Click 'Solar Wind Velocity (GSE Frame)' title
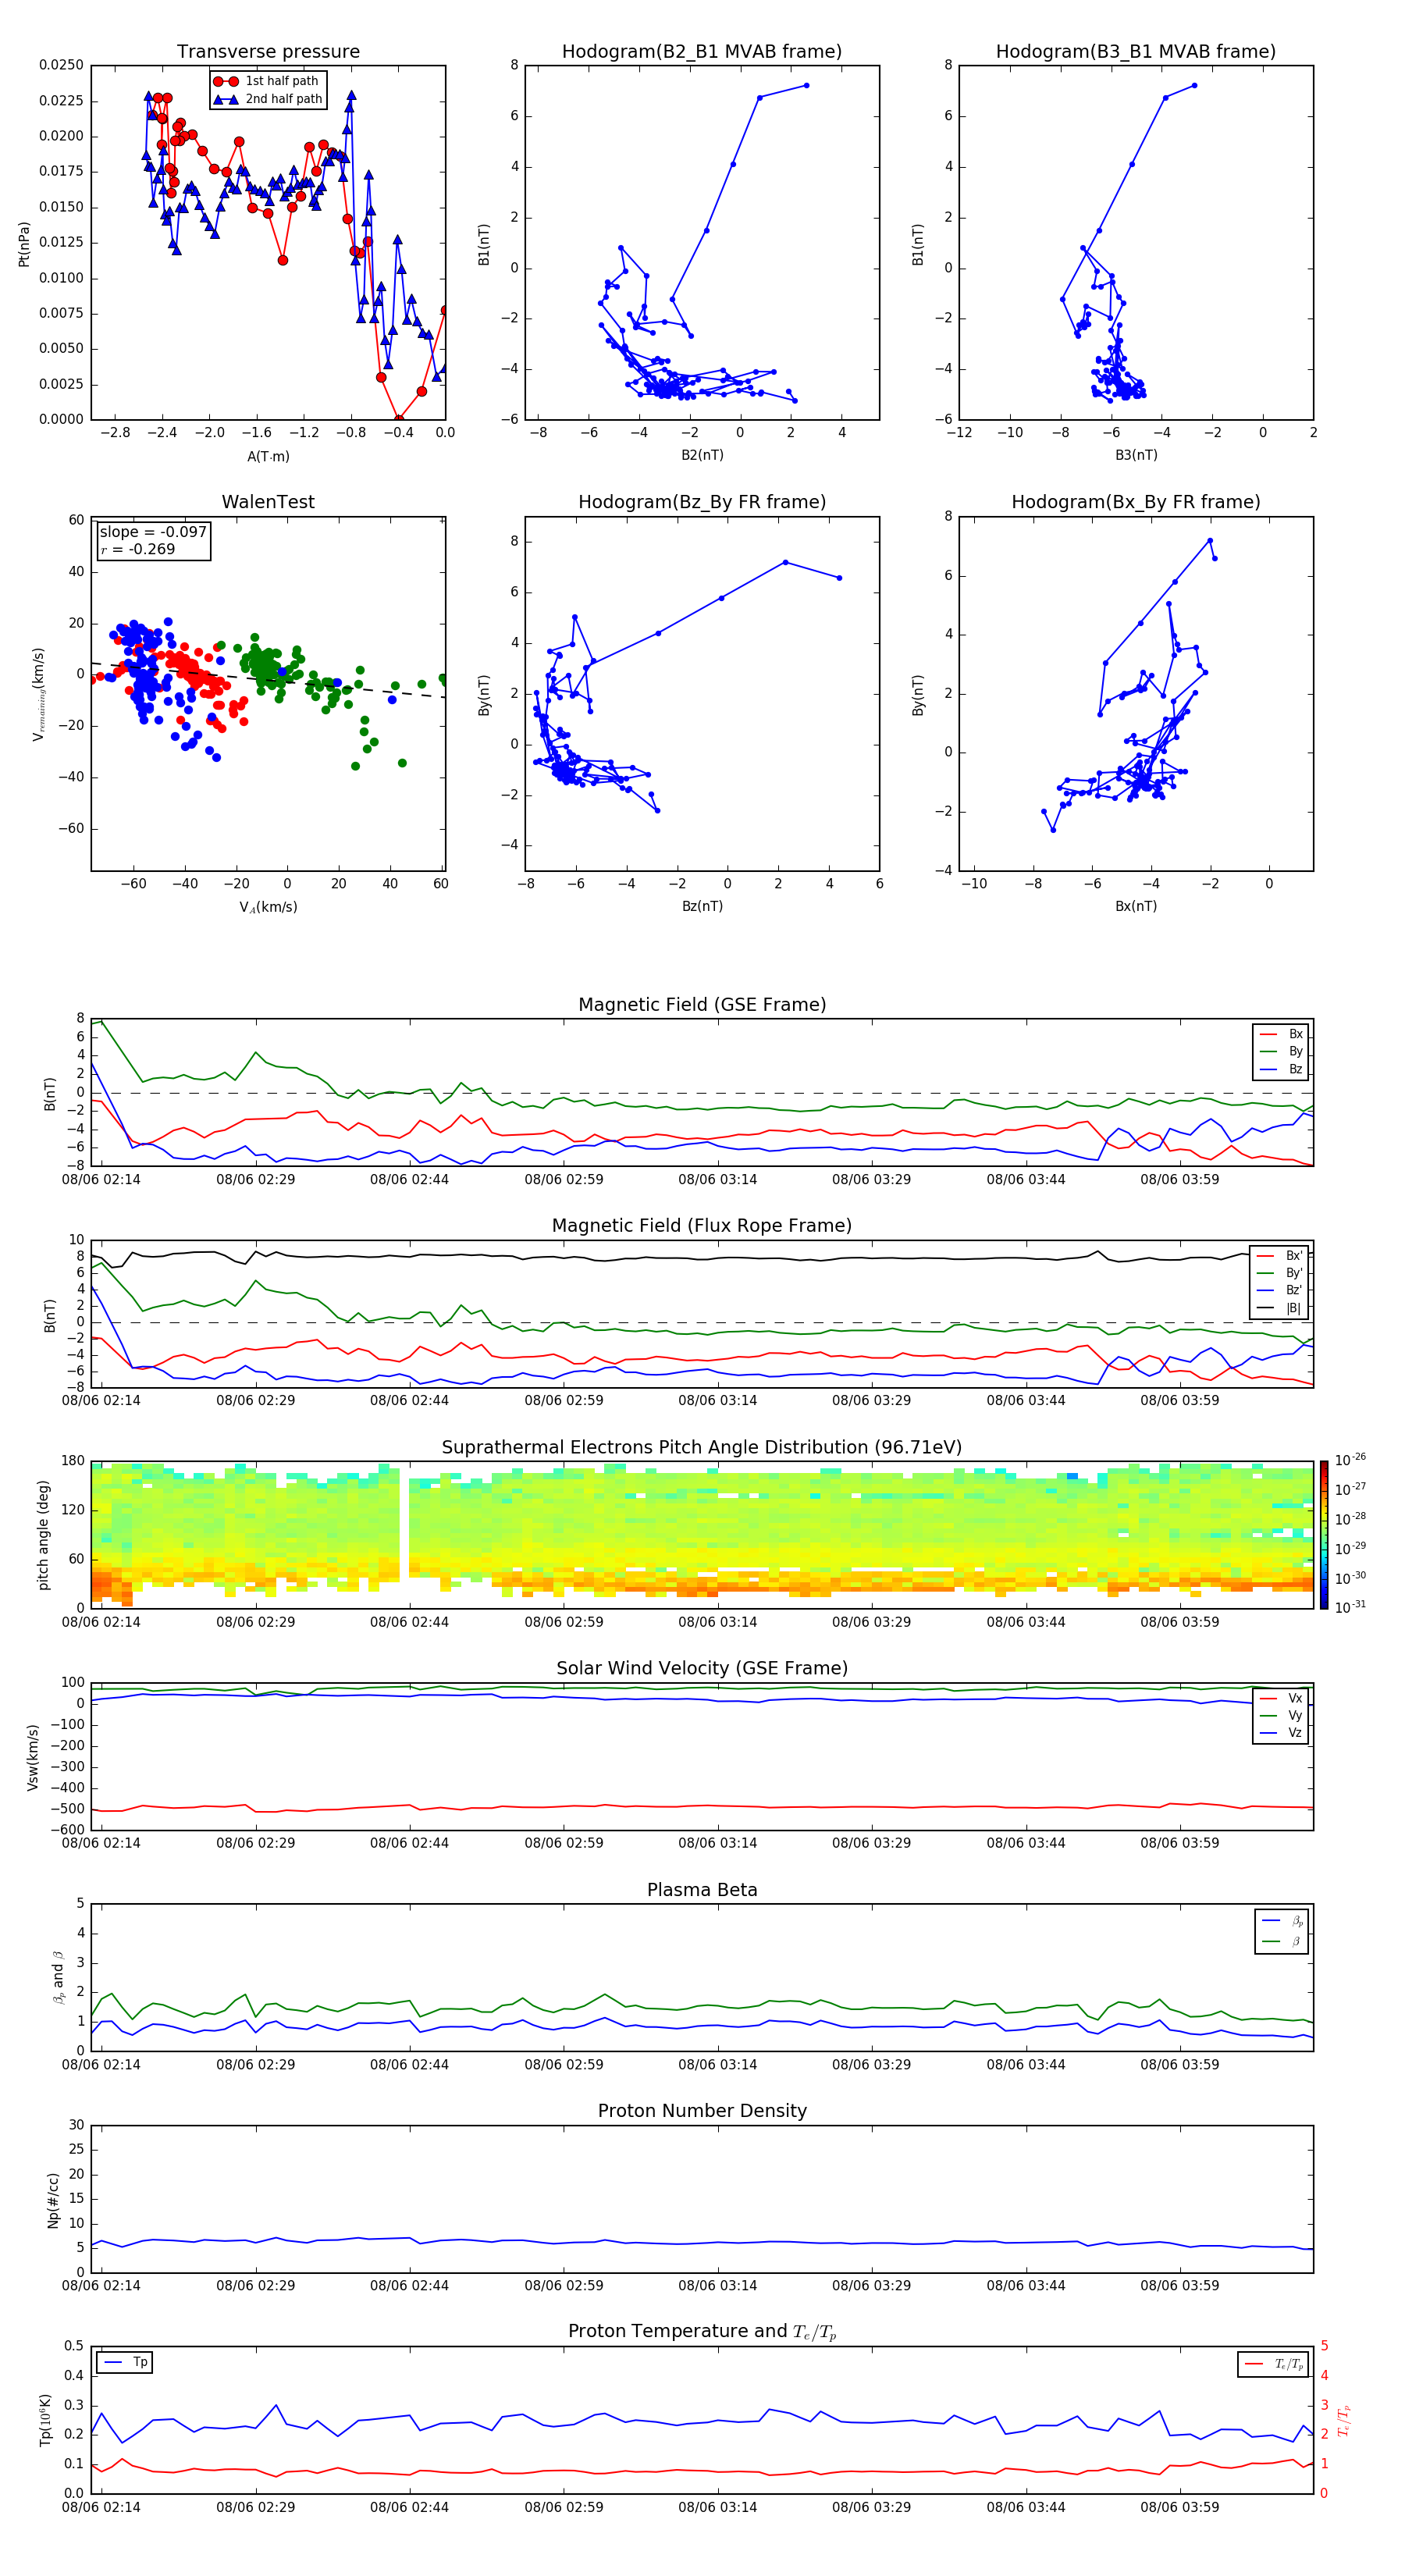Screen dimensions: 1405x2576 click(x=702, y=1668)
